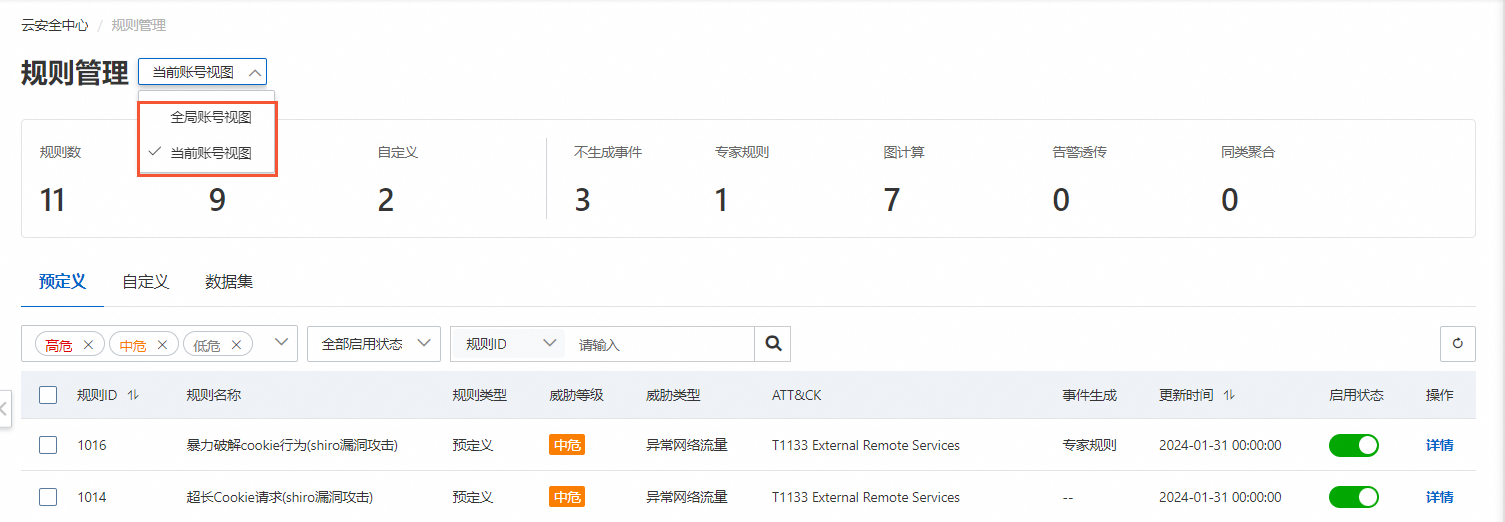Click the 规则名称 column header
Viewport: 1505px width, 522px height.
(214, 395)
